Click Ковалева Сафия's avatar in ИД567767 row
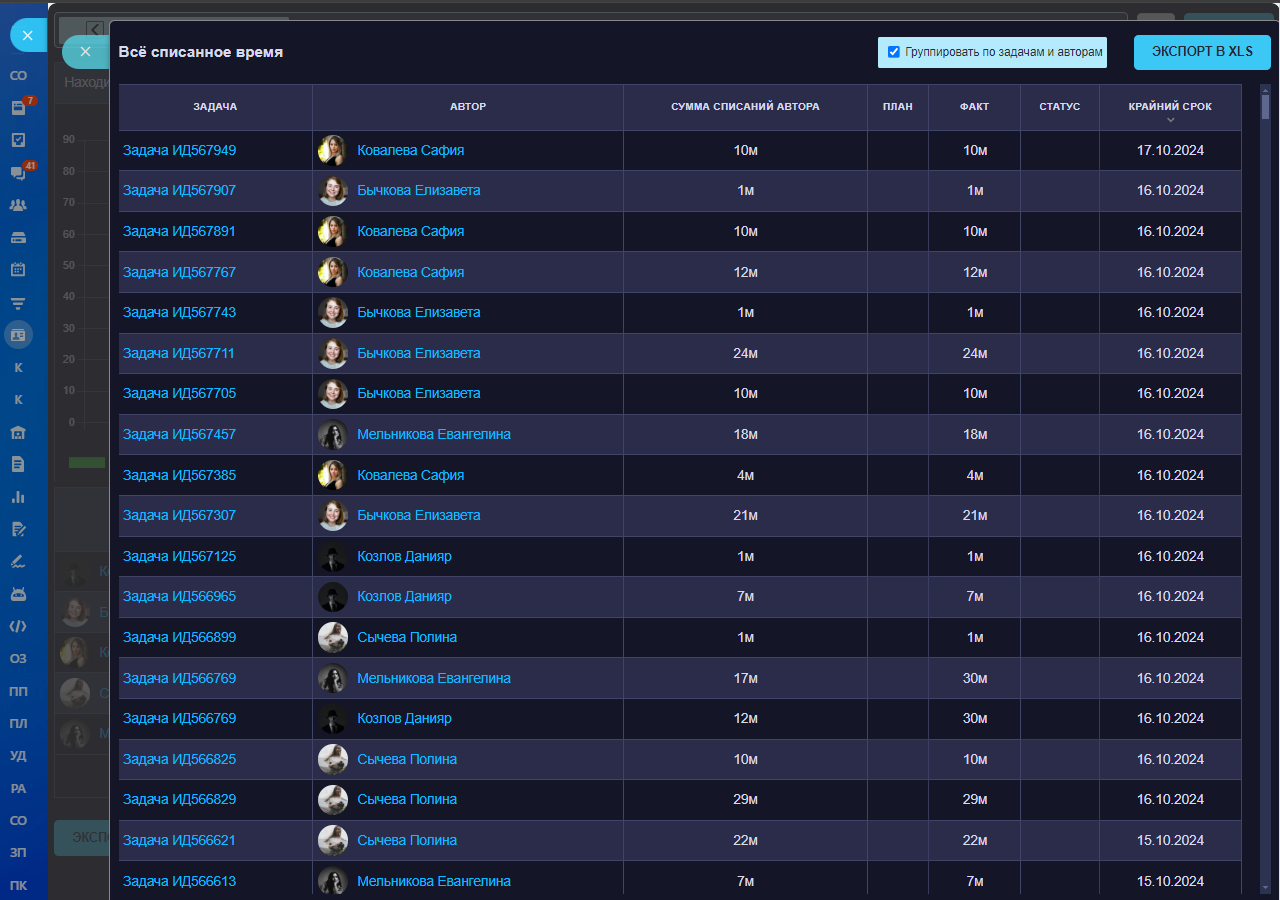This screenshot has height=900, width=1280. (333, 272)
